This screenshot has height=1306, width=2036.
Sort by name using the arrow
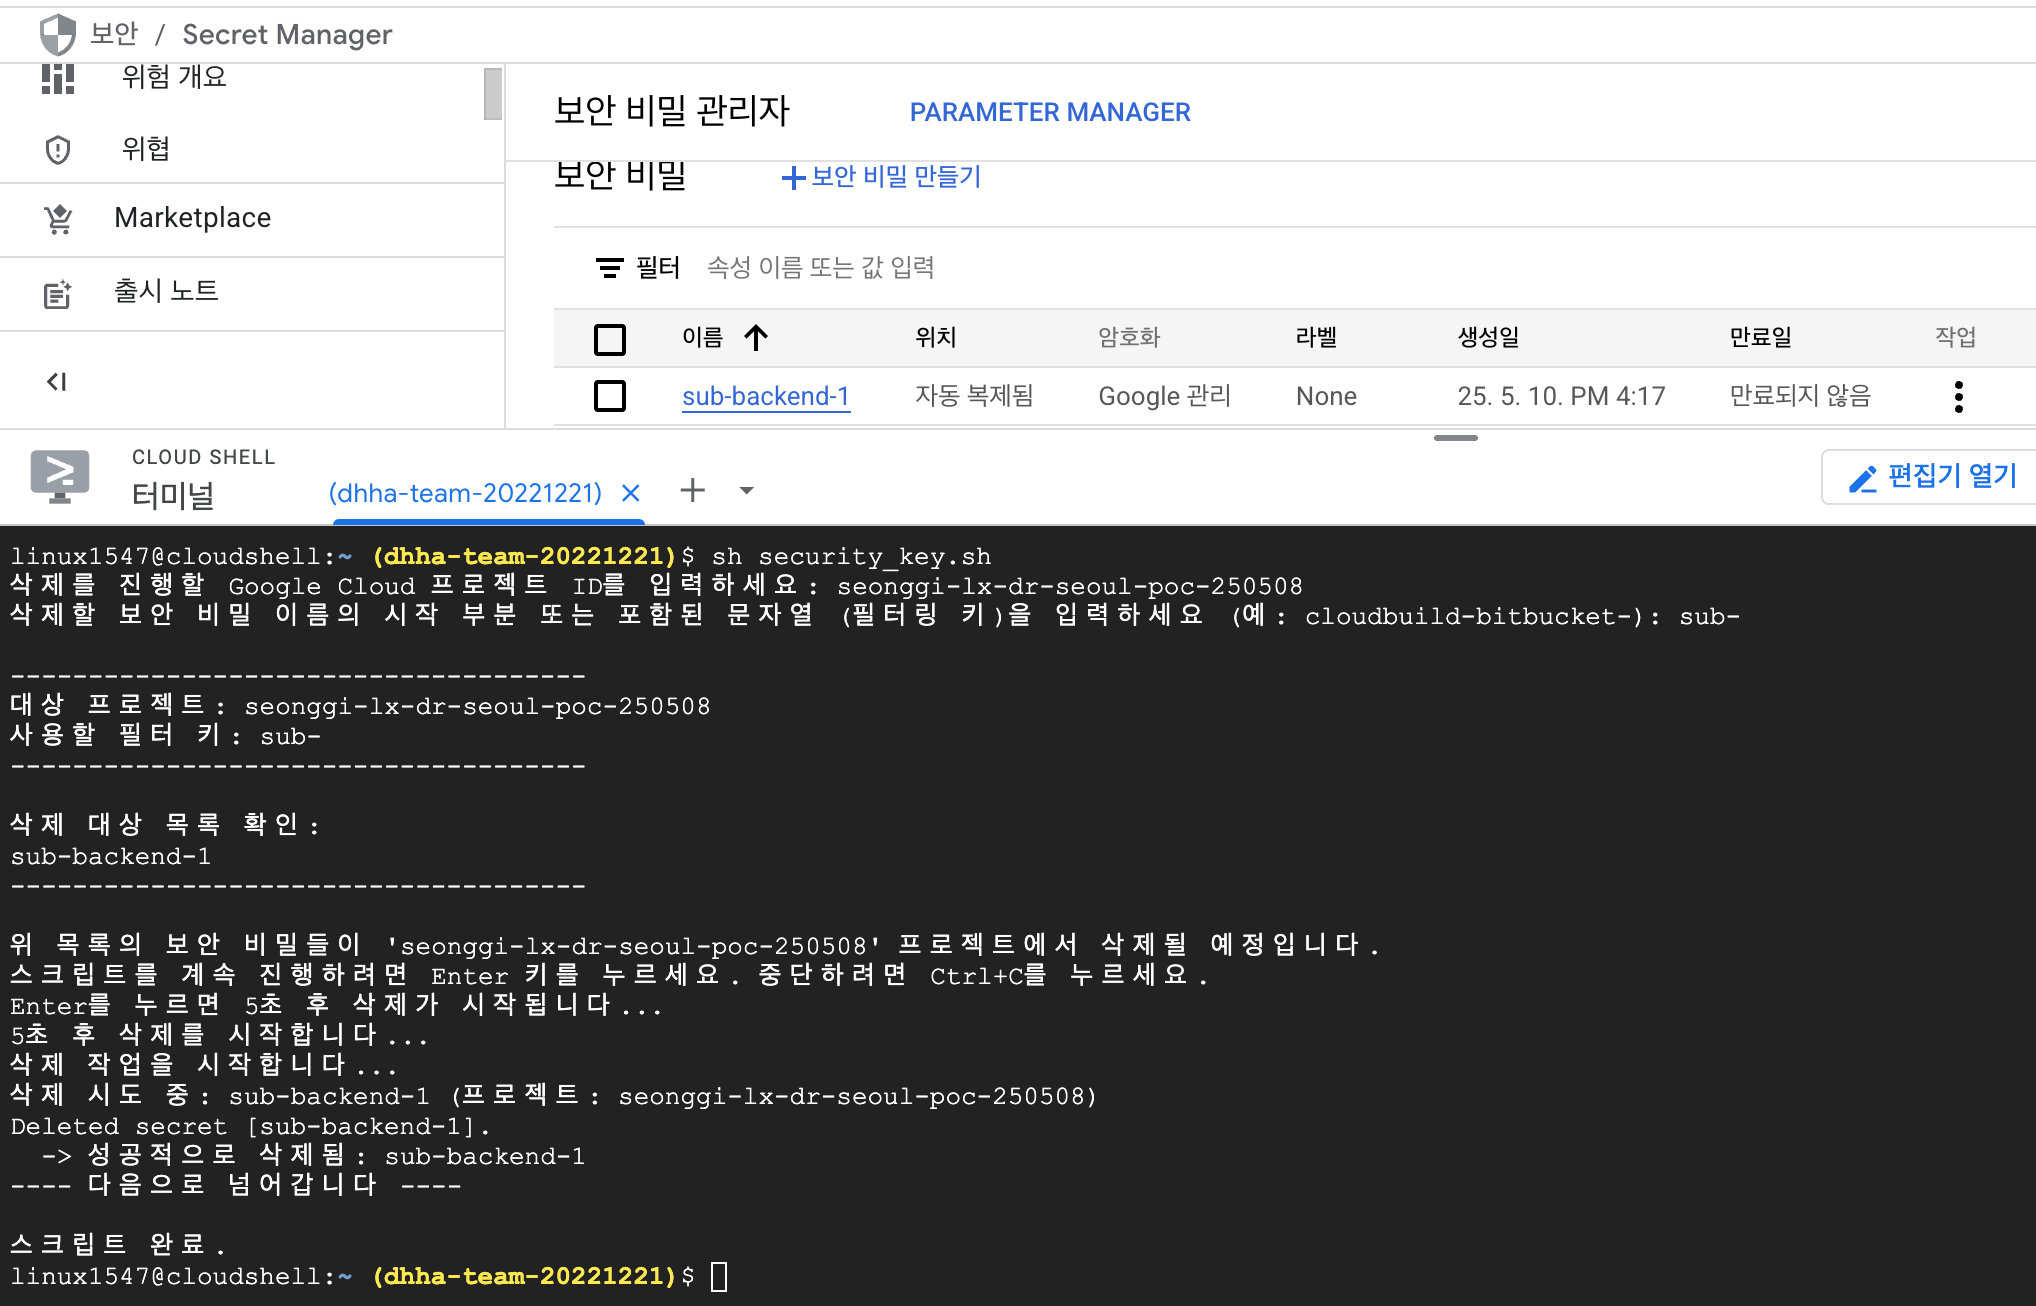[756, 338]
